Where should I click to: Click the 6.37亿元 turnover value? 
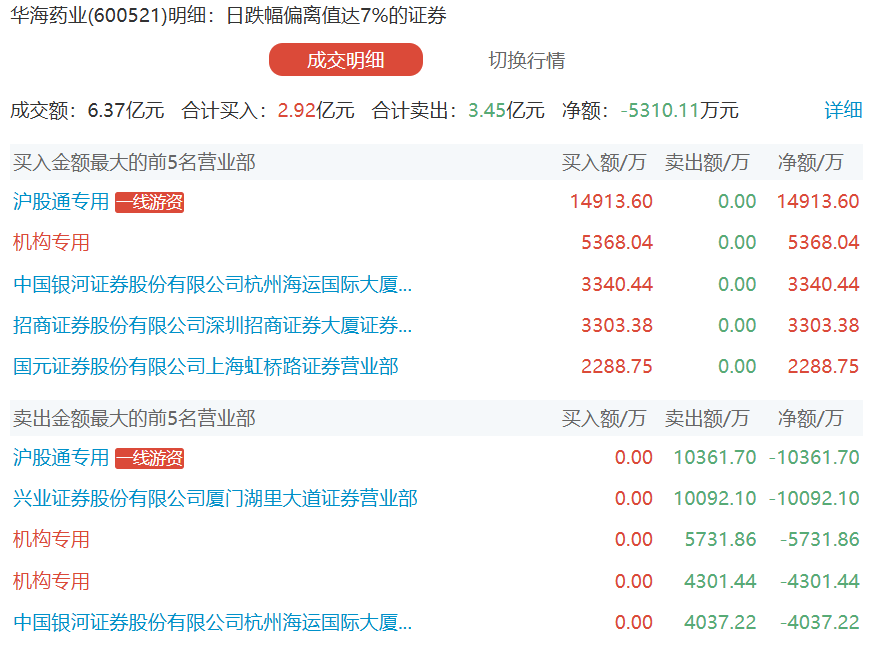[x=126, y=111]
